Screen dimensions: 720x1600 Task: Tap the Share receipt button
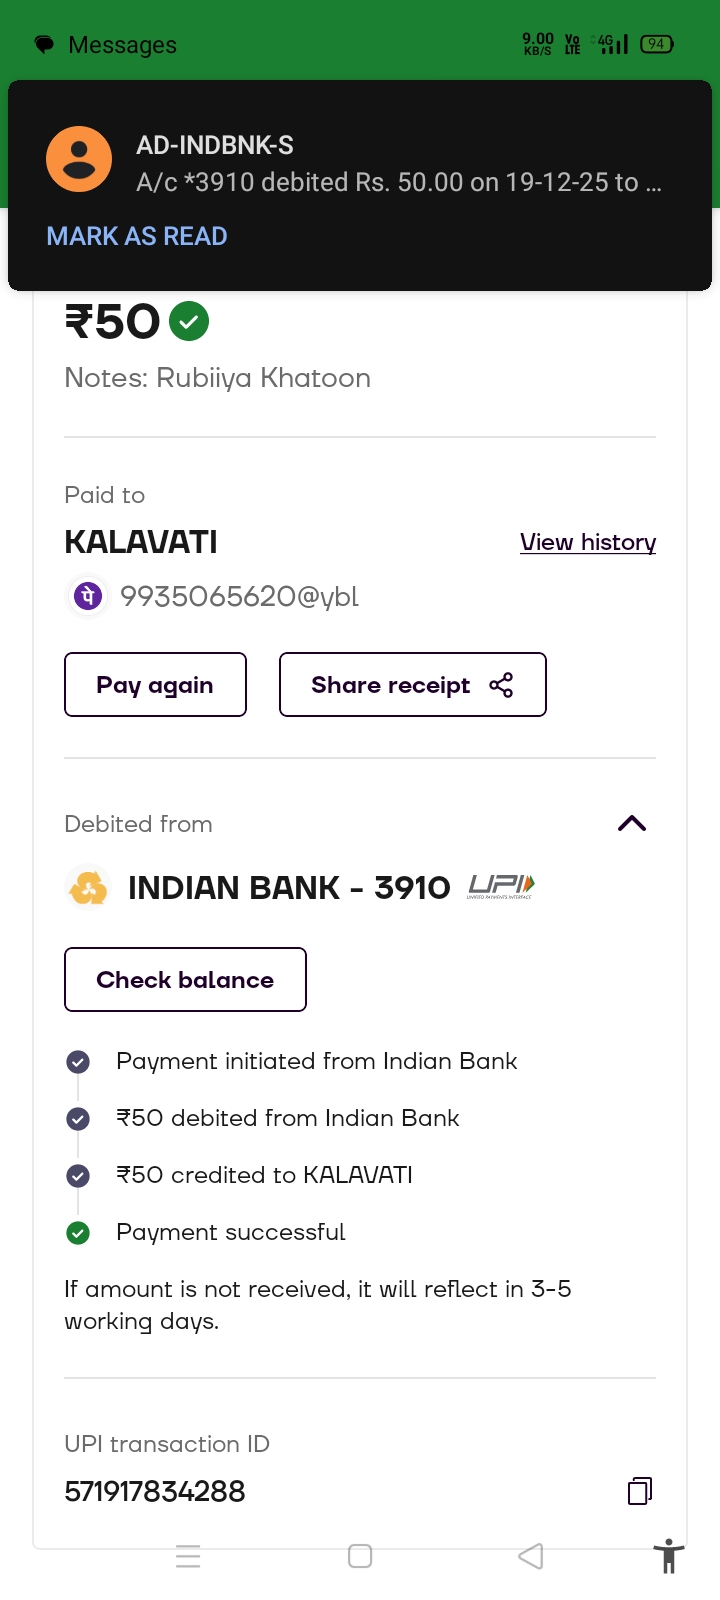coord(412,685)
